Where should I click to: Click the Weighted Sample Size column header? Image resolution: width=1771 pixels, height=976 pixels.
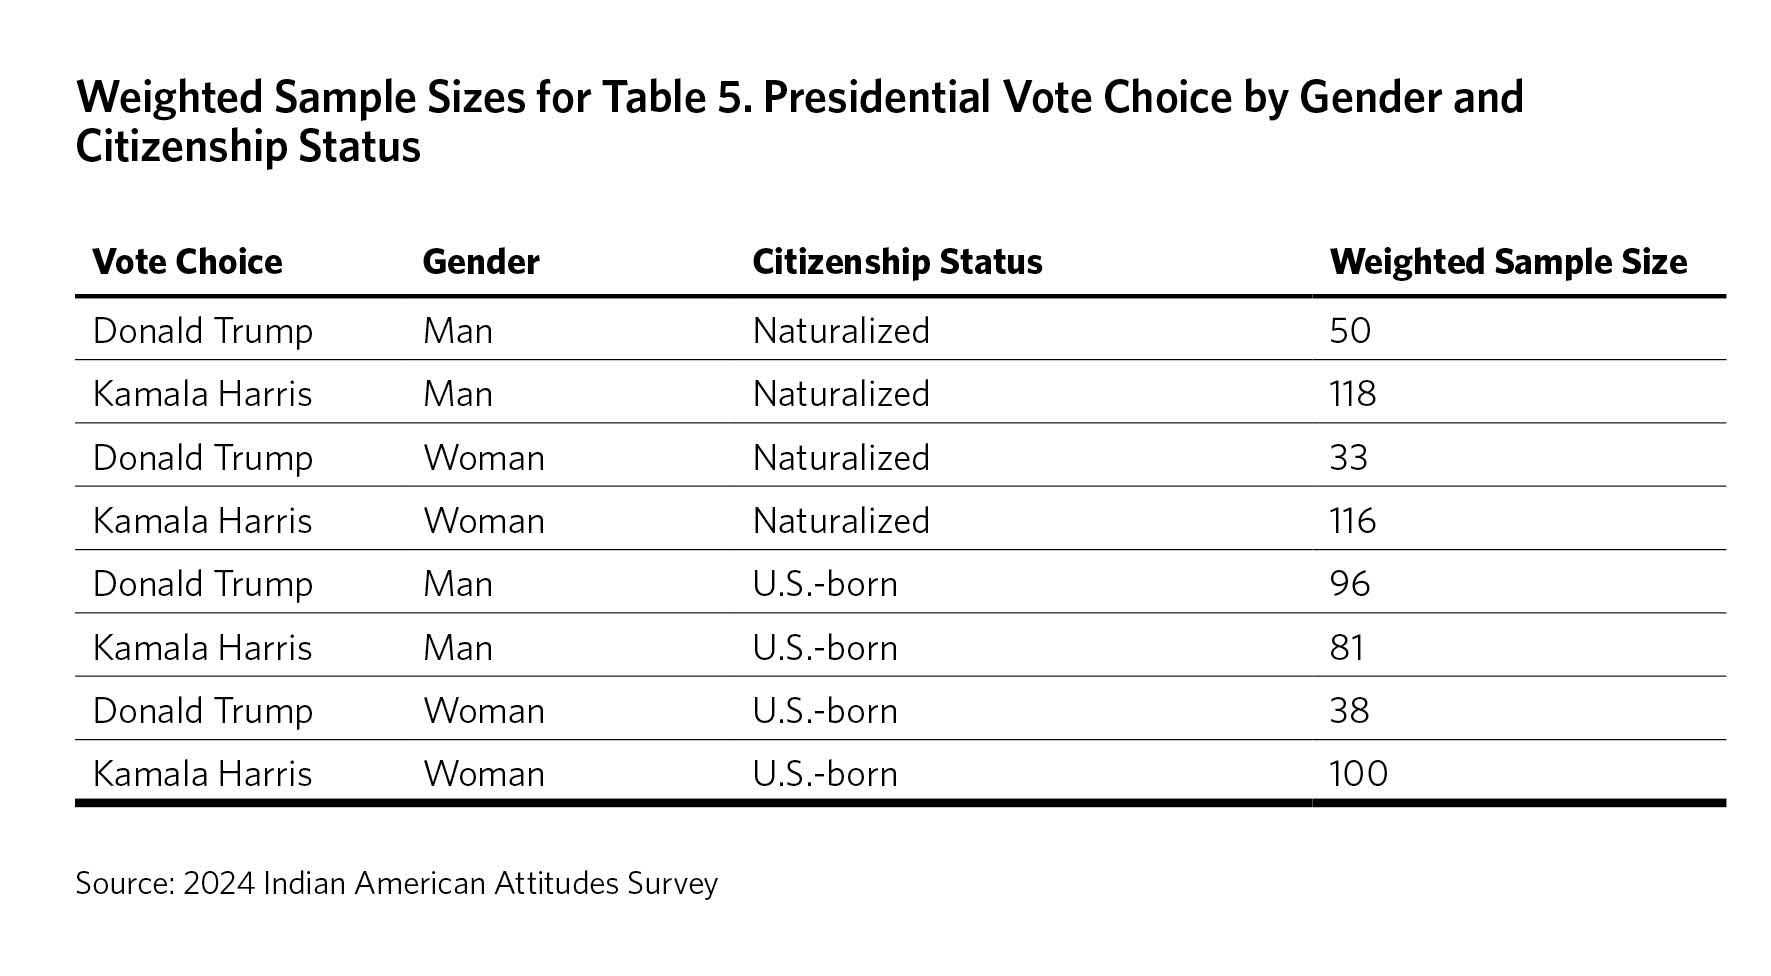click(1508, 262)
